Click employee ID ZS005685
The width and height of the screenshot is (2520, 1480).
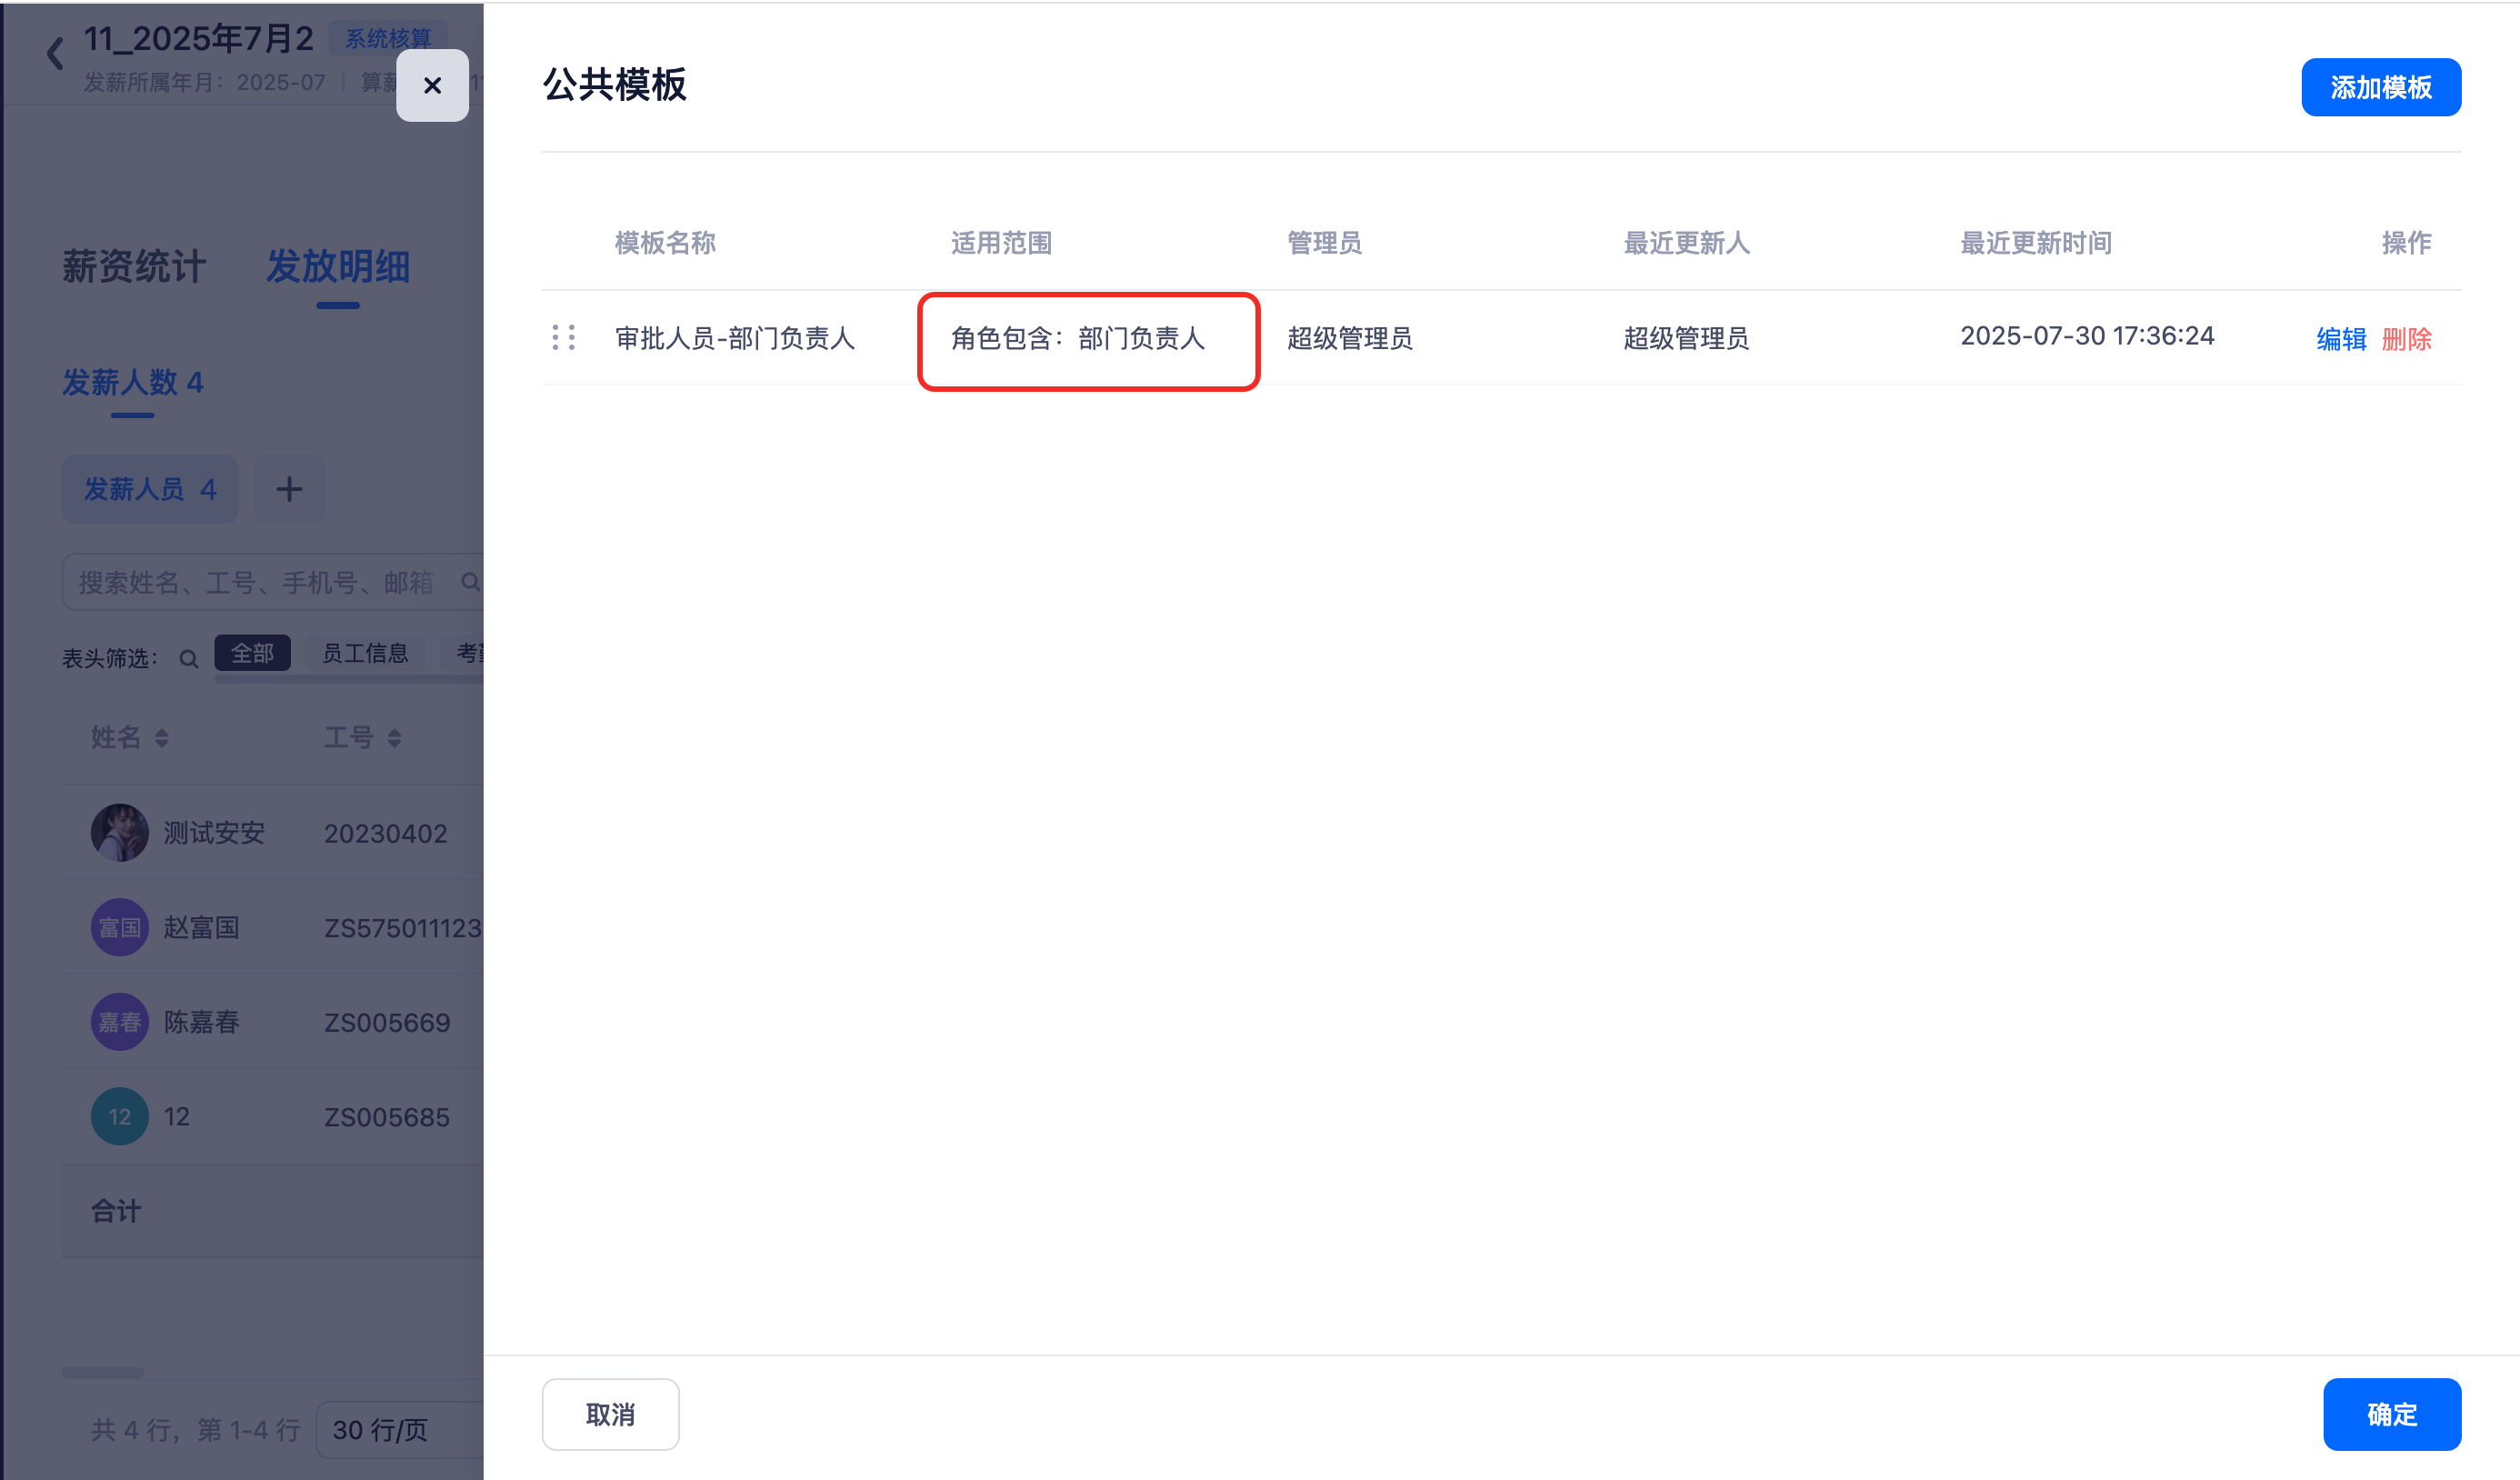pyautogui.click(x=387, y=1117)
